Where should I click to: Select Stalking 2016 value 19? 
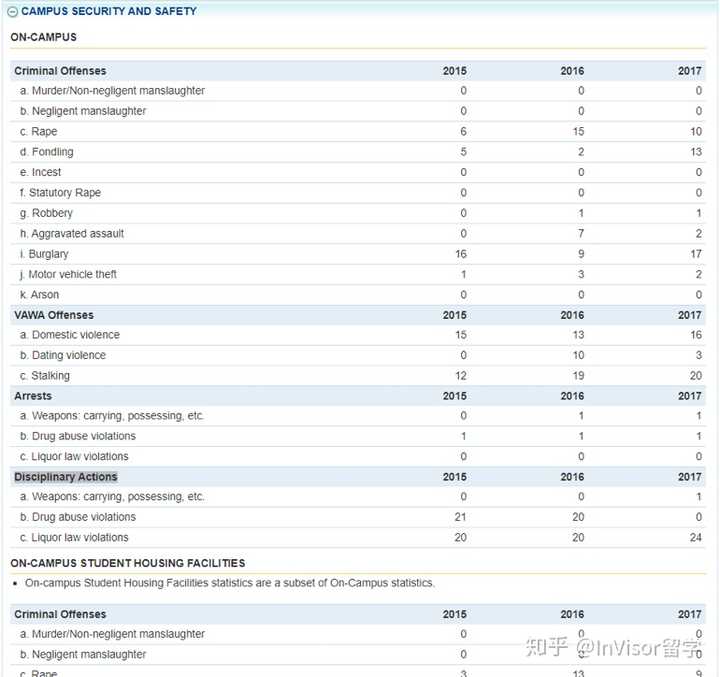(578, 376)
